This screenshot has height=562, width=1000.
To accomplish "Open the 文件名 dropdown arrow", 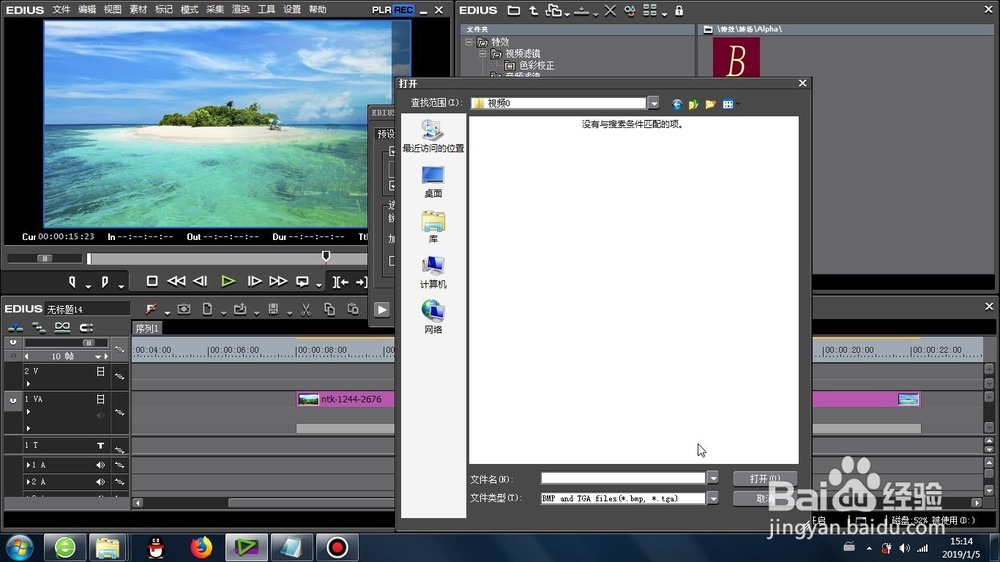I will [713, 478].
